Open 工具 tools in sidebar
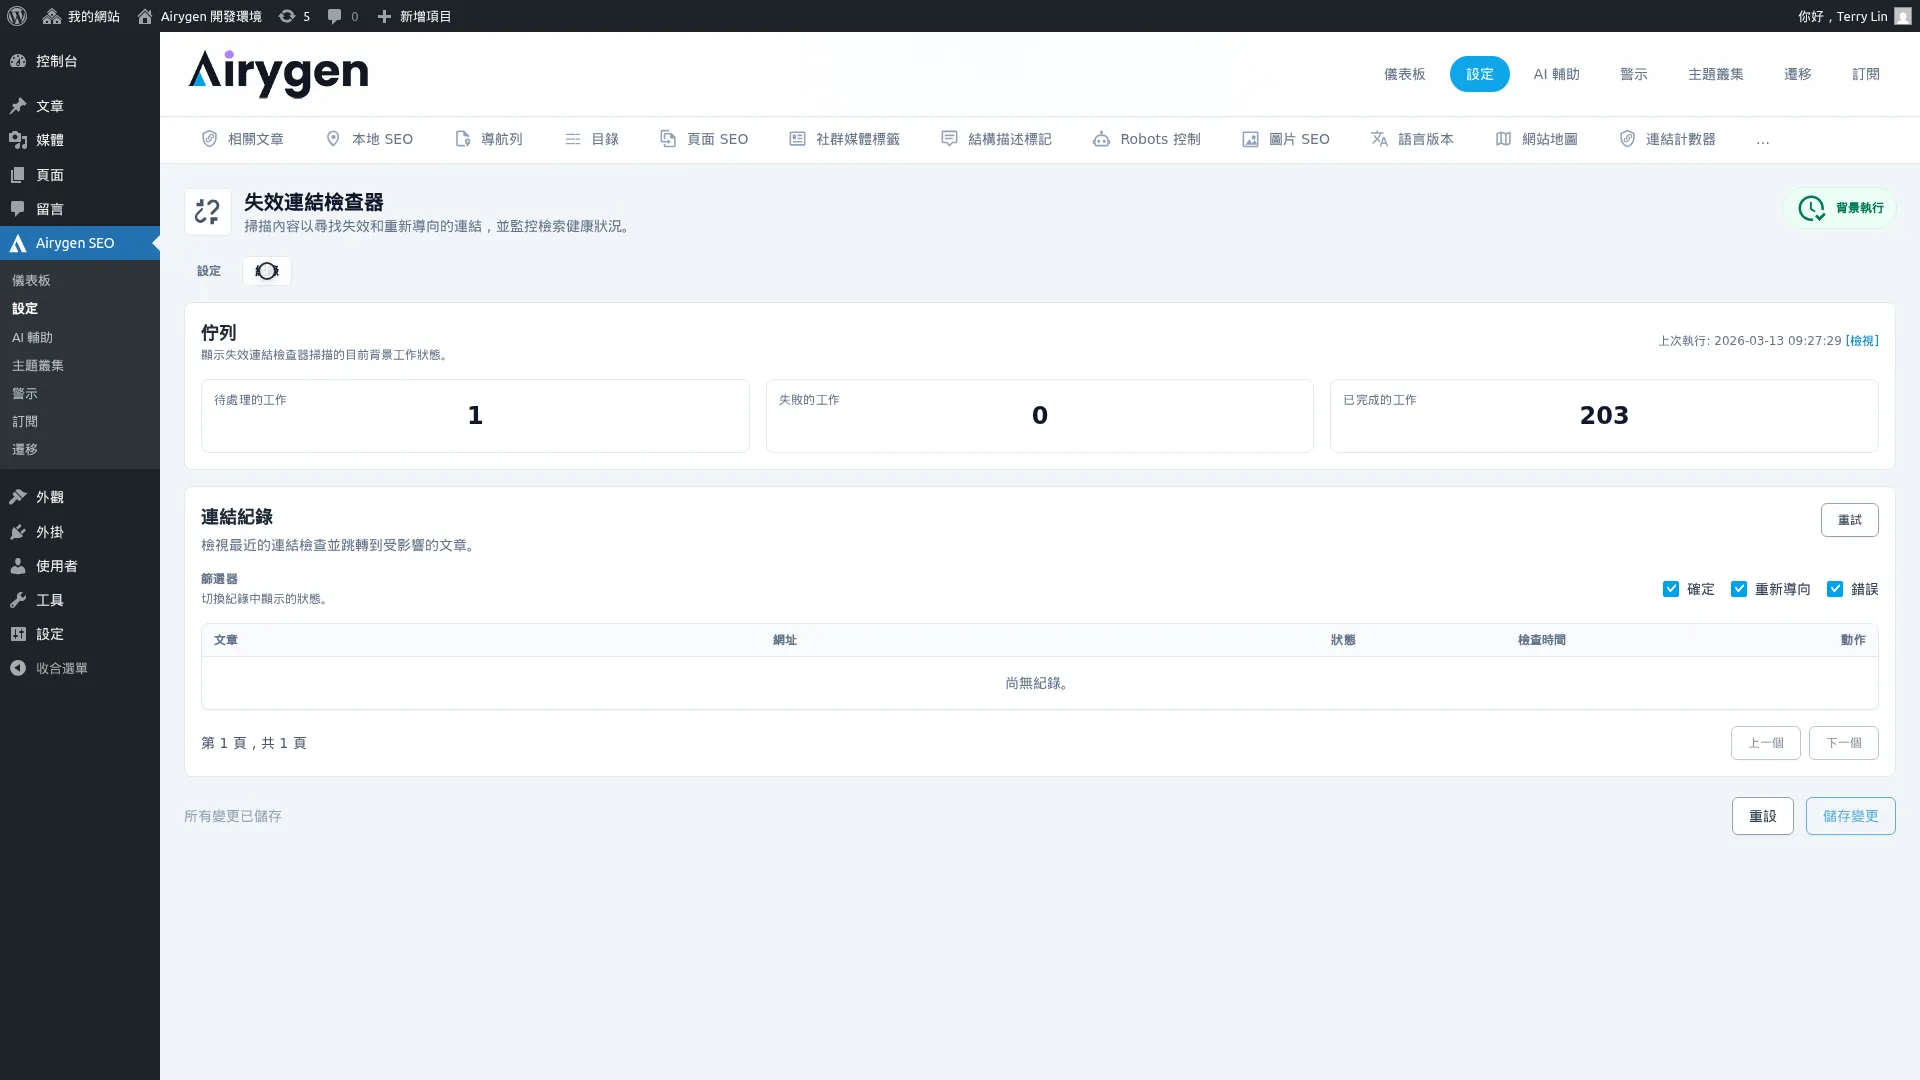1920x1080 pixels. (80, 600)
